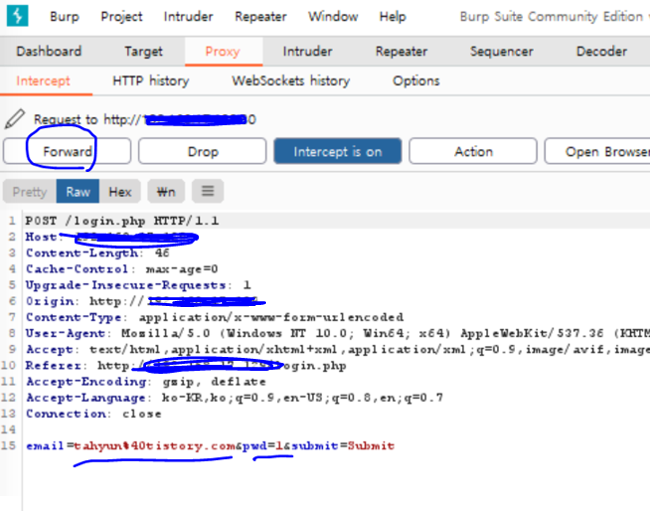Open the Burp menu
The image size is (650, 511).
click(64, 17)
